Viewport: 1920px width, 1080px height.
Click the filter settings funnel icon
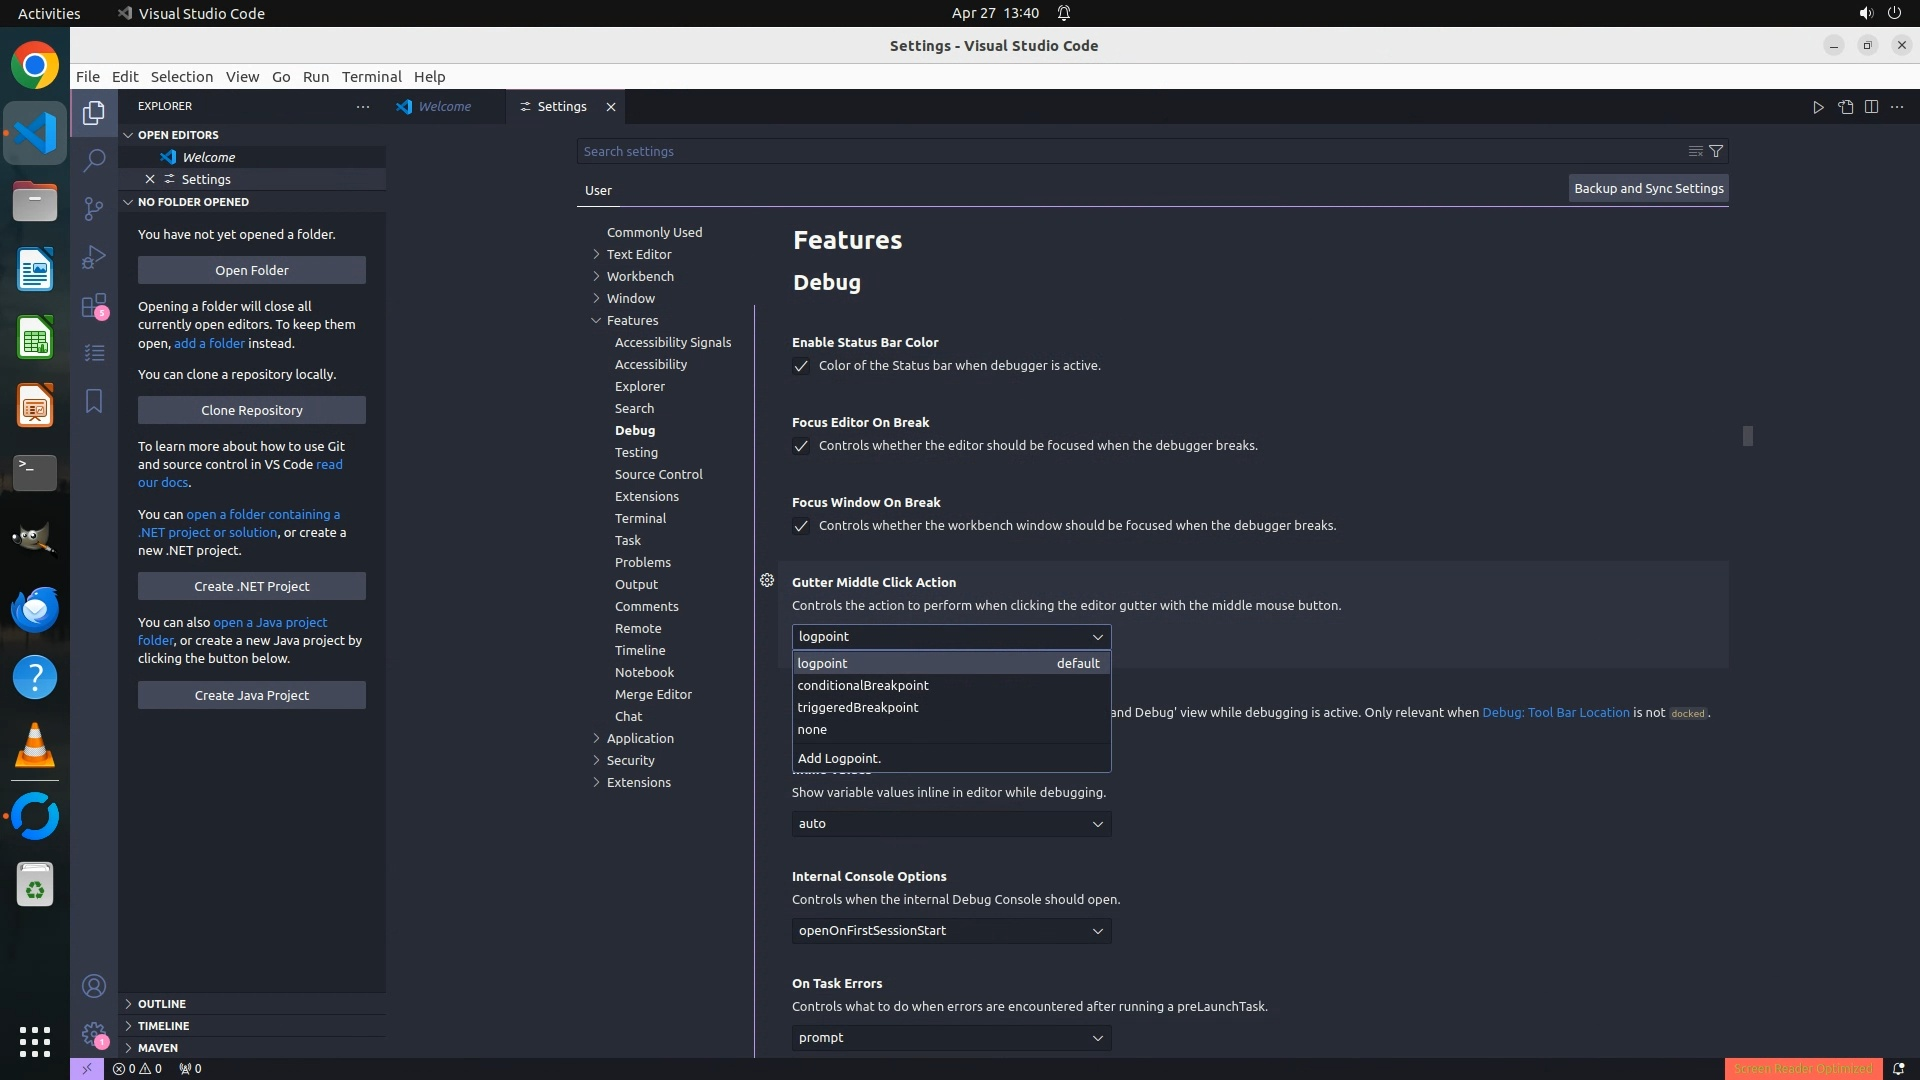coord(1716,151)
